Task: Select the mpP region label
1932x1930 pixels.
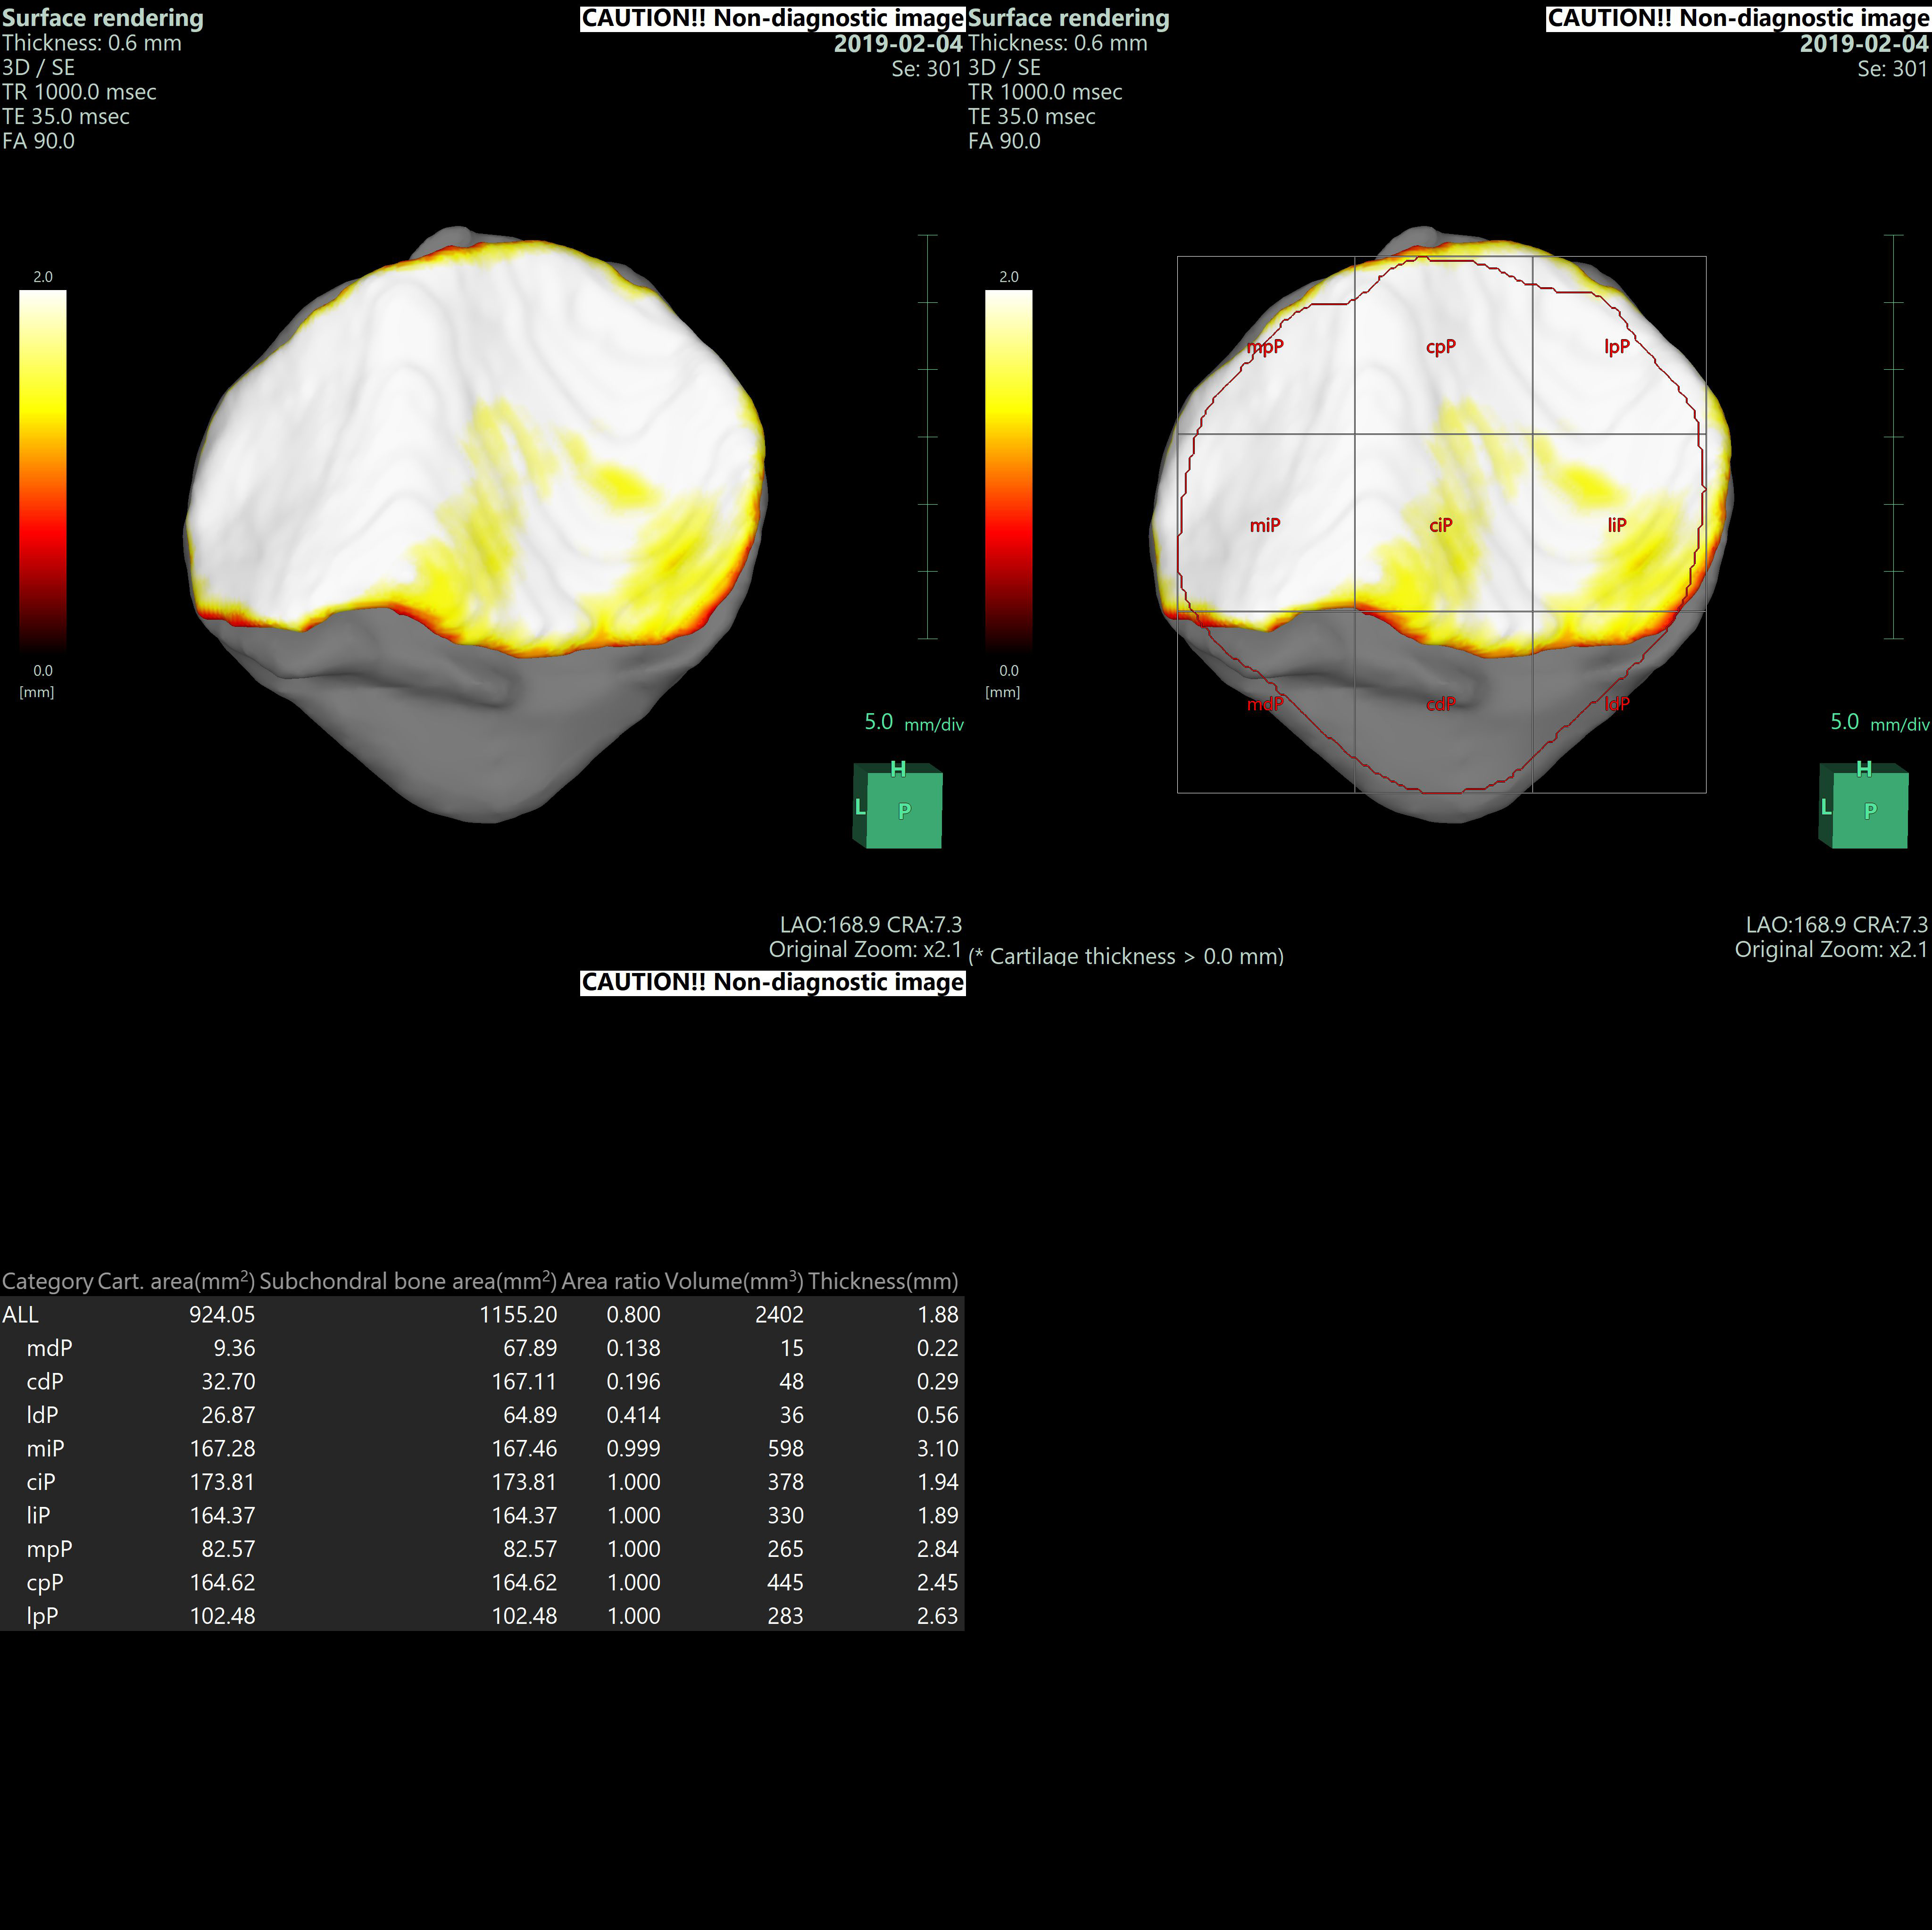Action: tap(1265, 347)
